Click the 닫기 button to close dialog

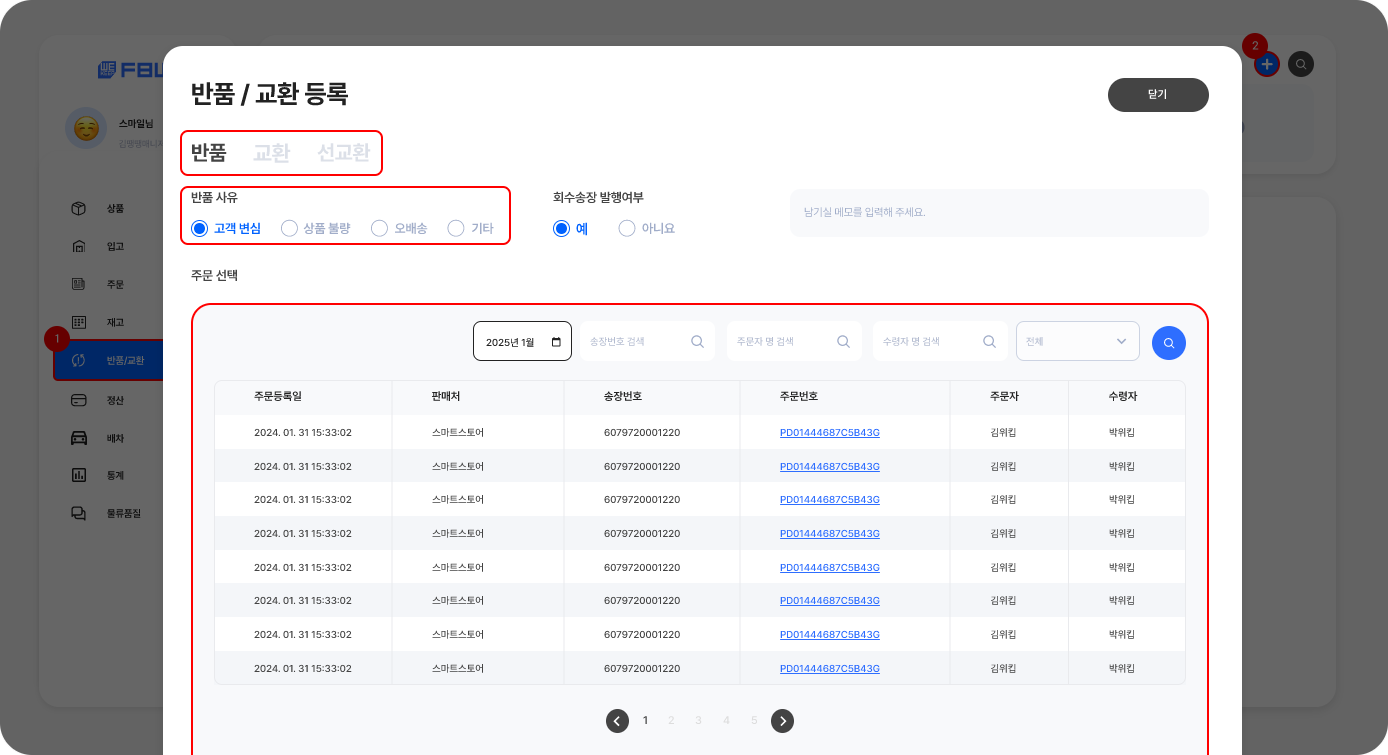pyautogui.click(x=1158, y=94)
